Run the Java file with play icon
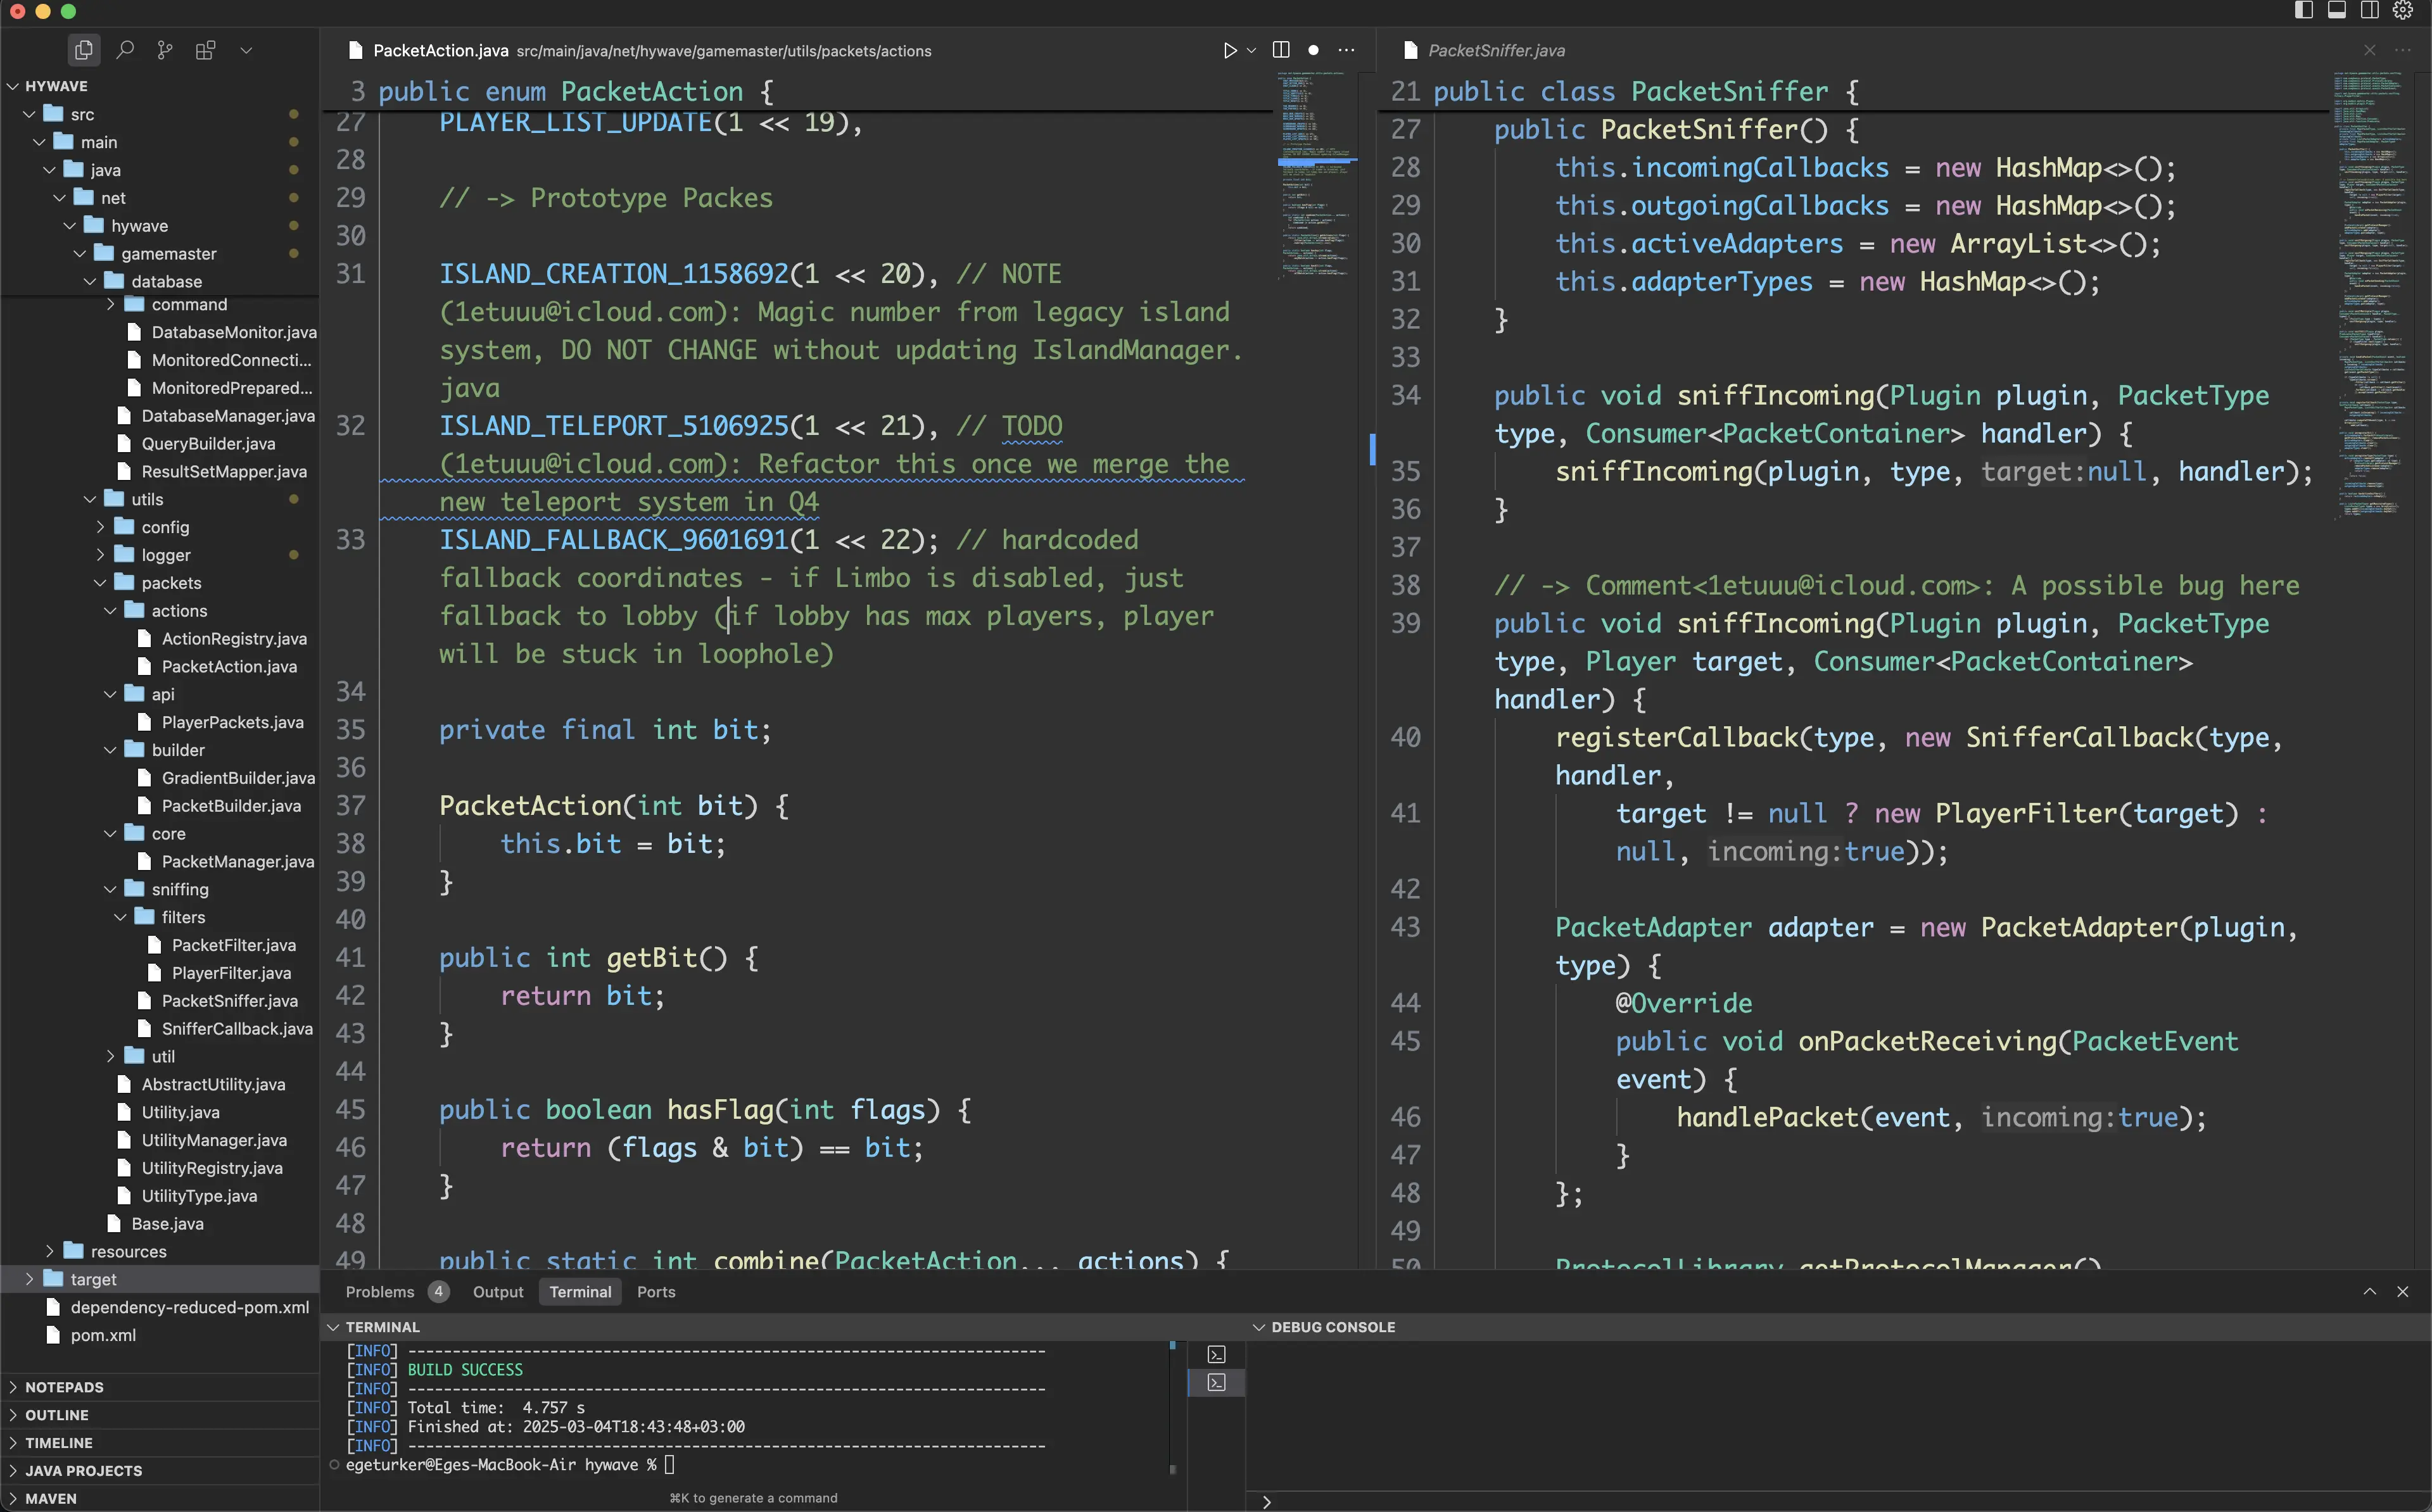This screenshot has width=2432, height=1512. coord(1229,50)
